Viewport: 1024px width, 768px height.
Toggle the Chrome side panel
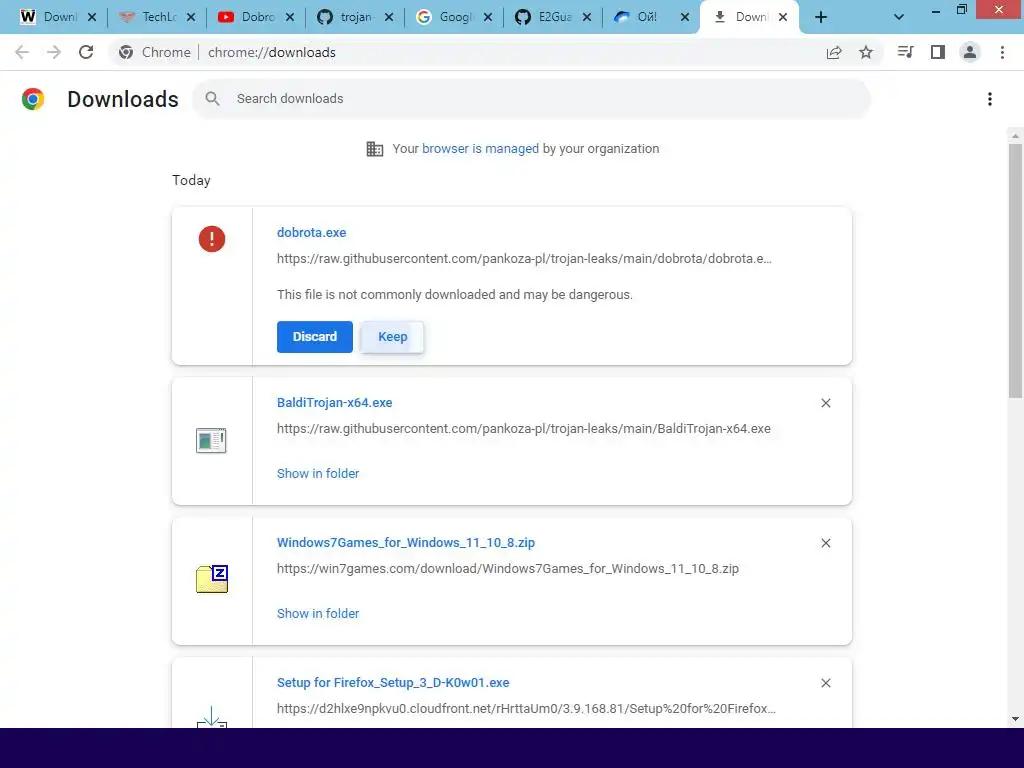(x=938, y=52)
